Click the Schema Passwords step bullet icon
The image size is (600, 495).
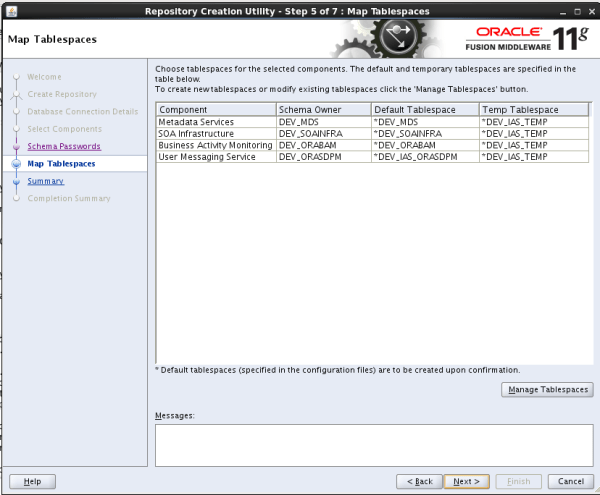[16, 147]
